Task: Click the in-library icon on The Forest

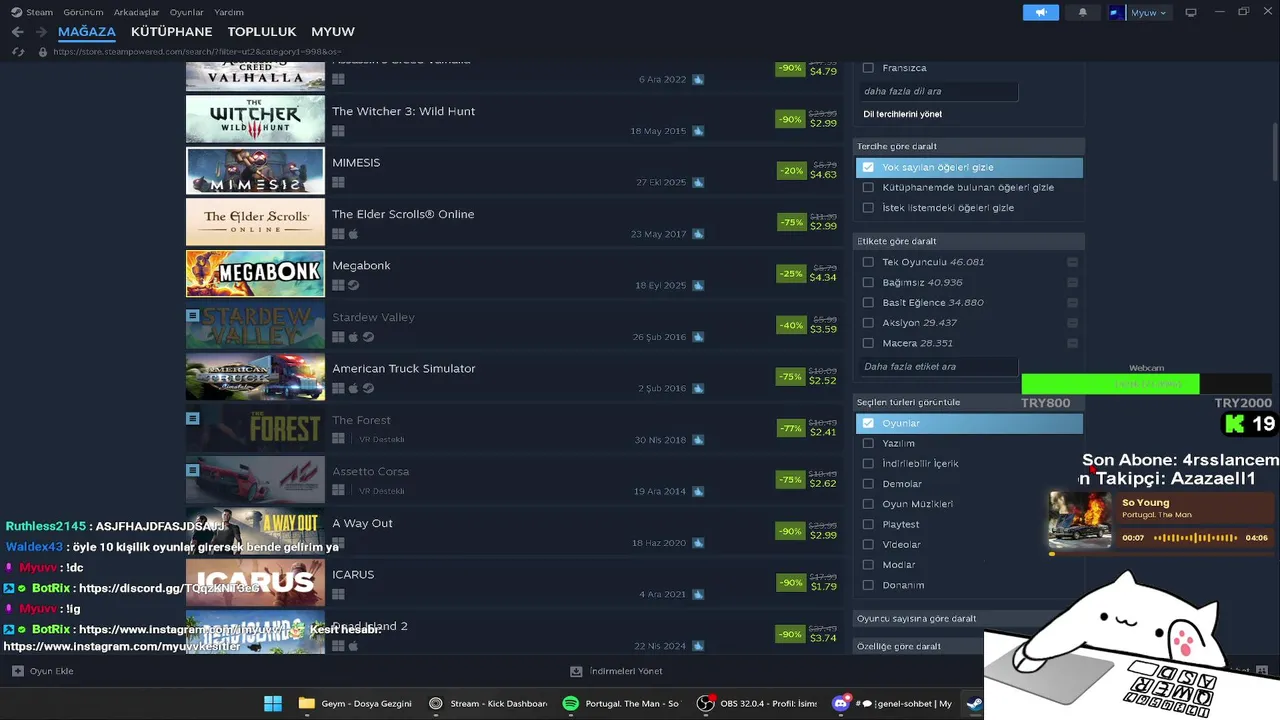Action: click(x=193, y=418)
